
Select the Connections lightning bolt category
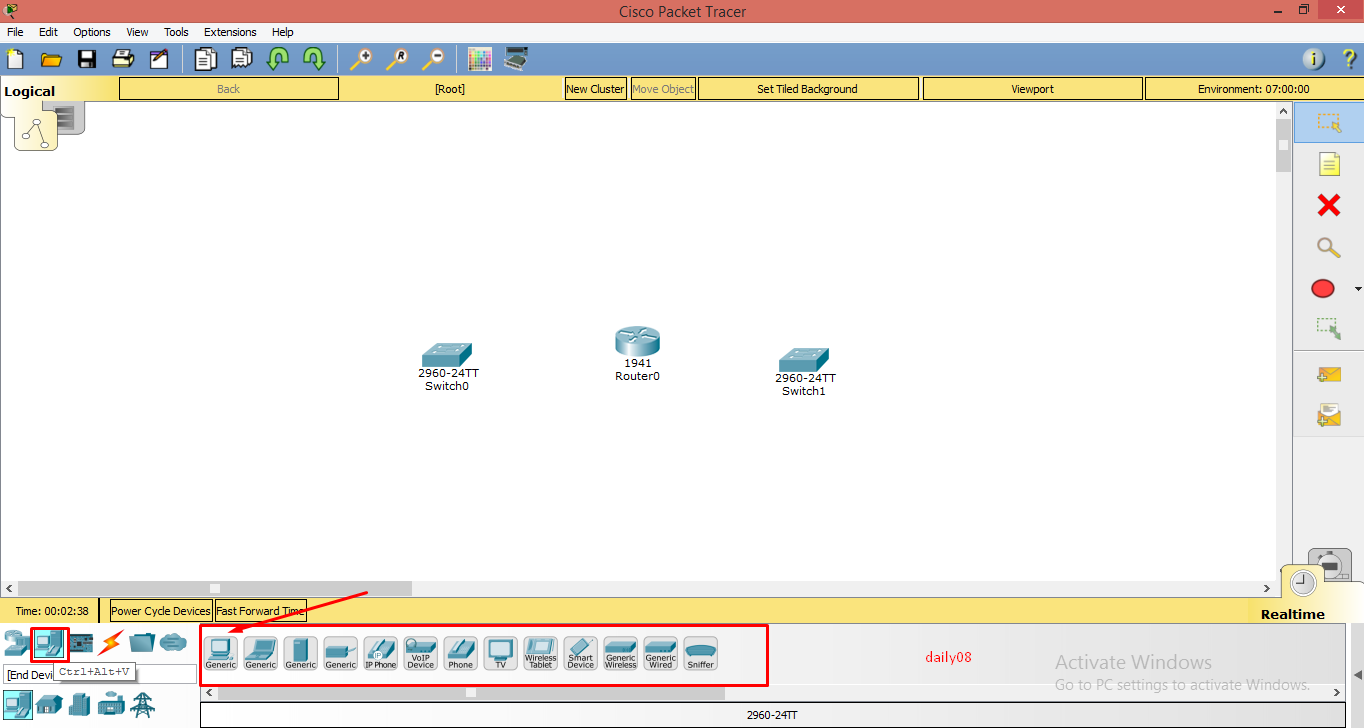pyautogui.click(x=108, y=644)
